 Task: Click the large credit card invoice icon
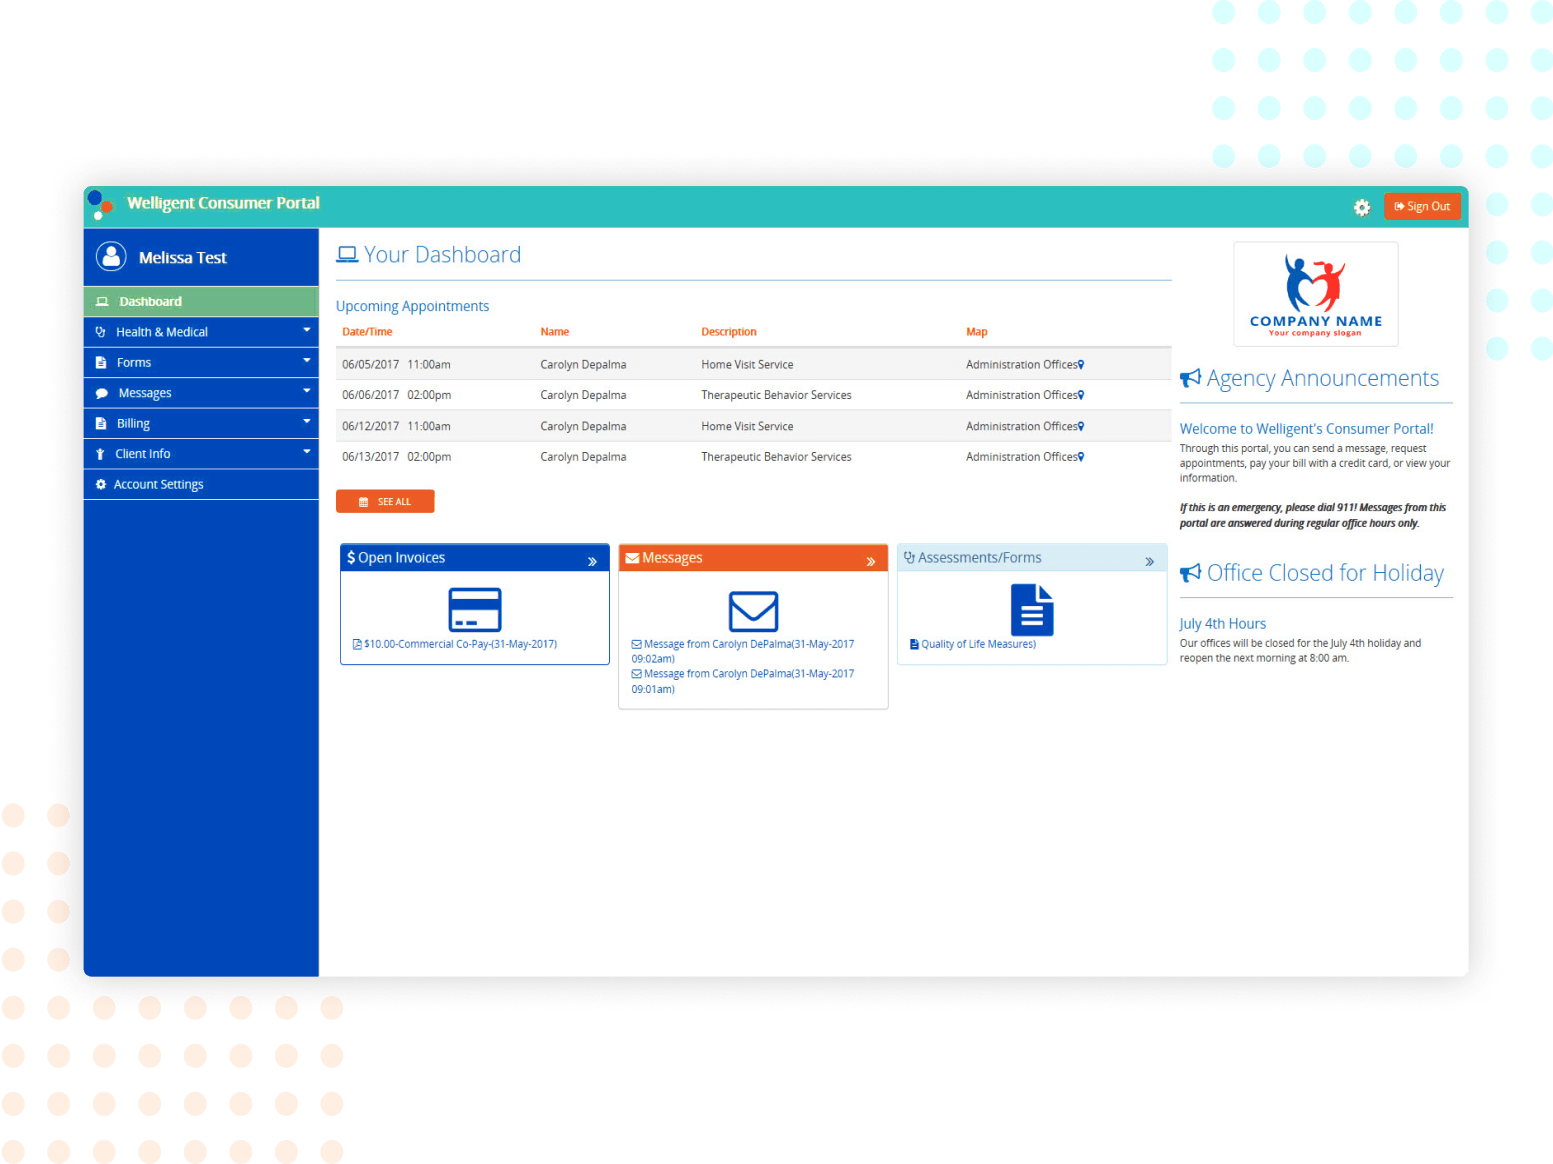point(475,610)
